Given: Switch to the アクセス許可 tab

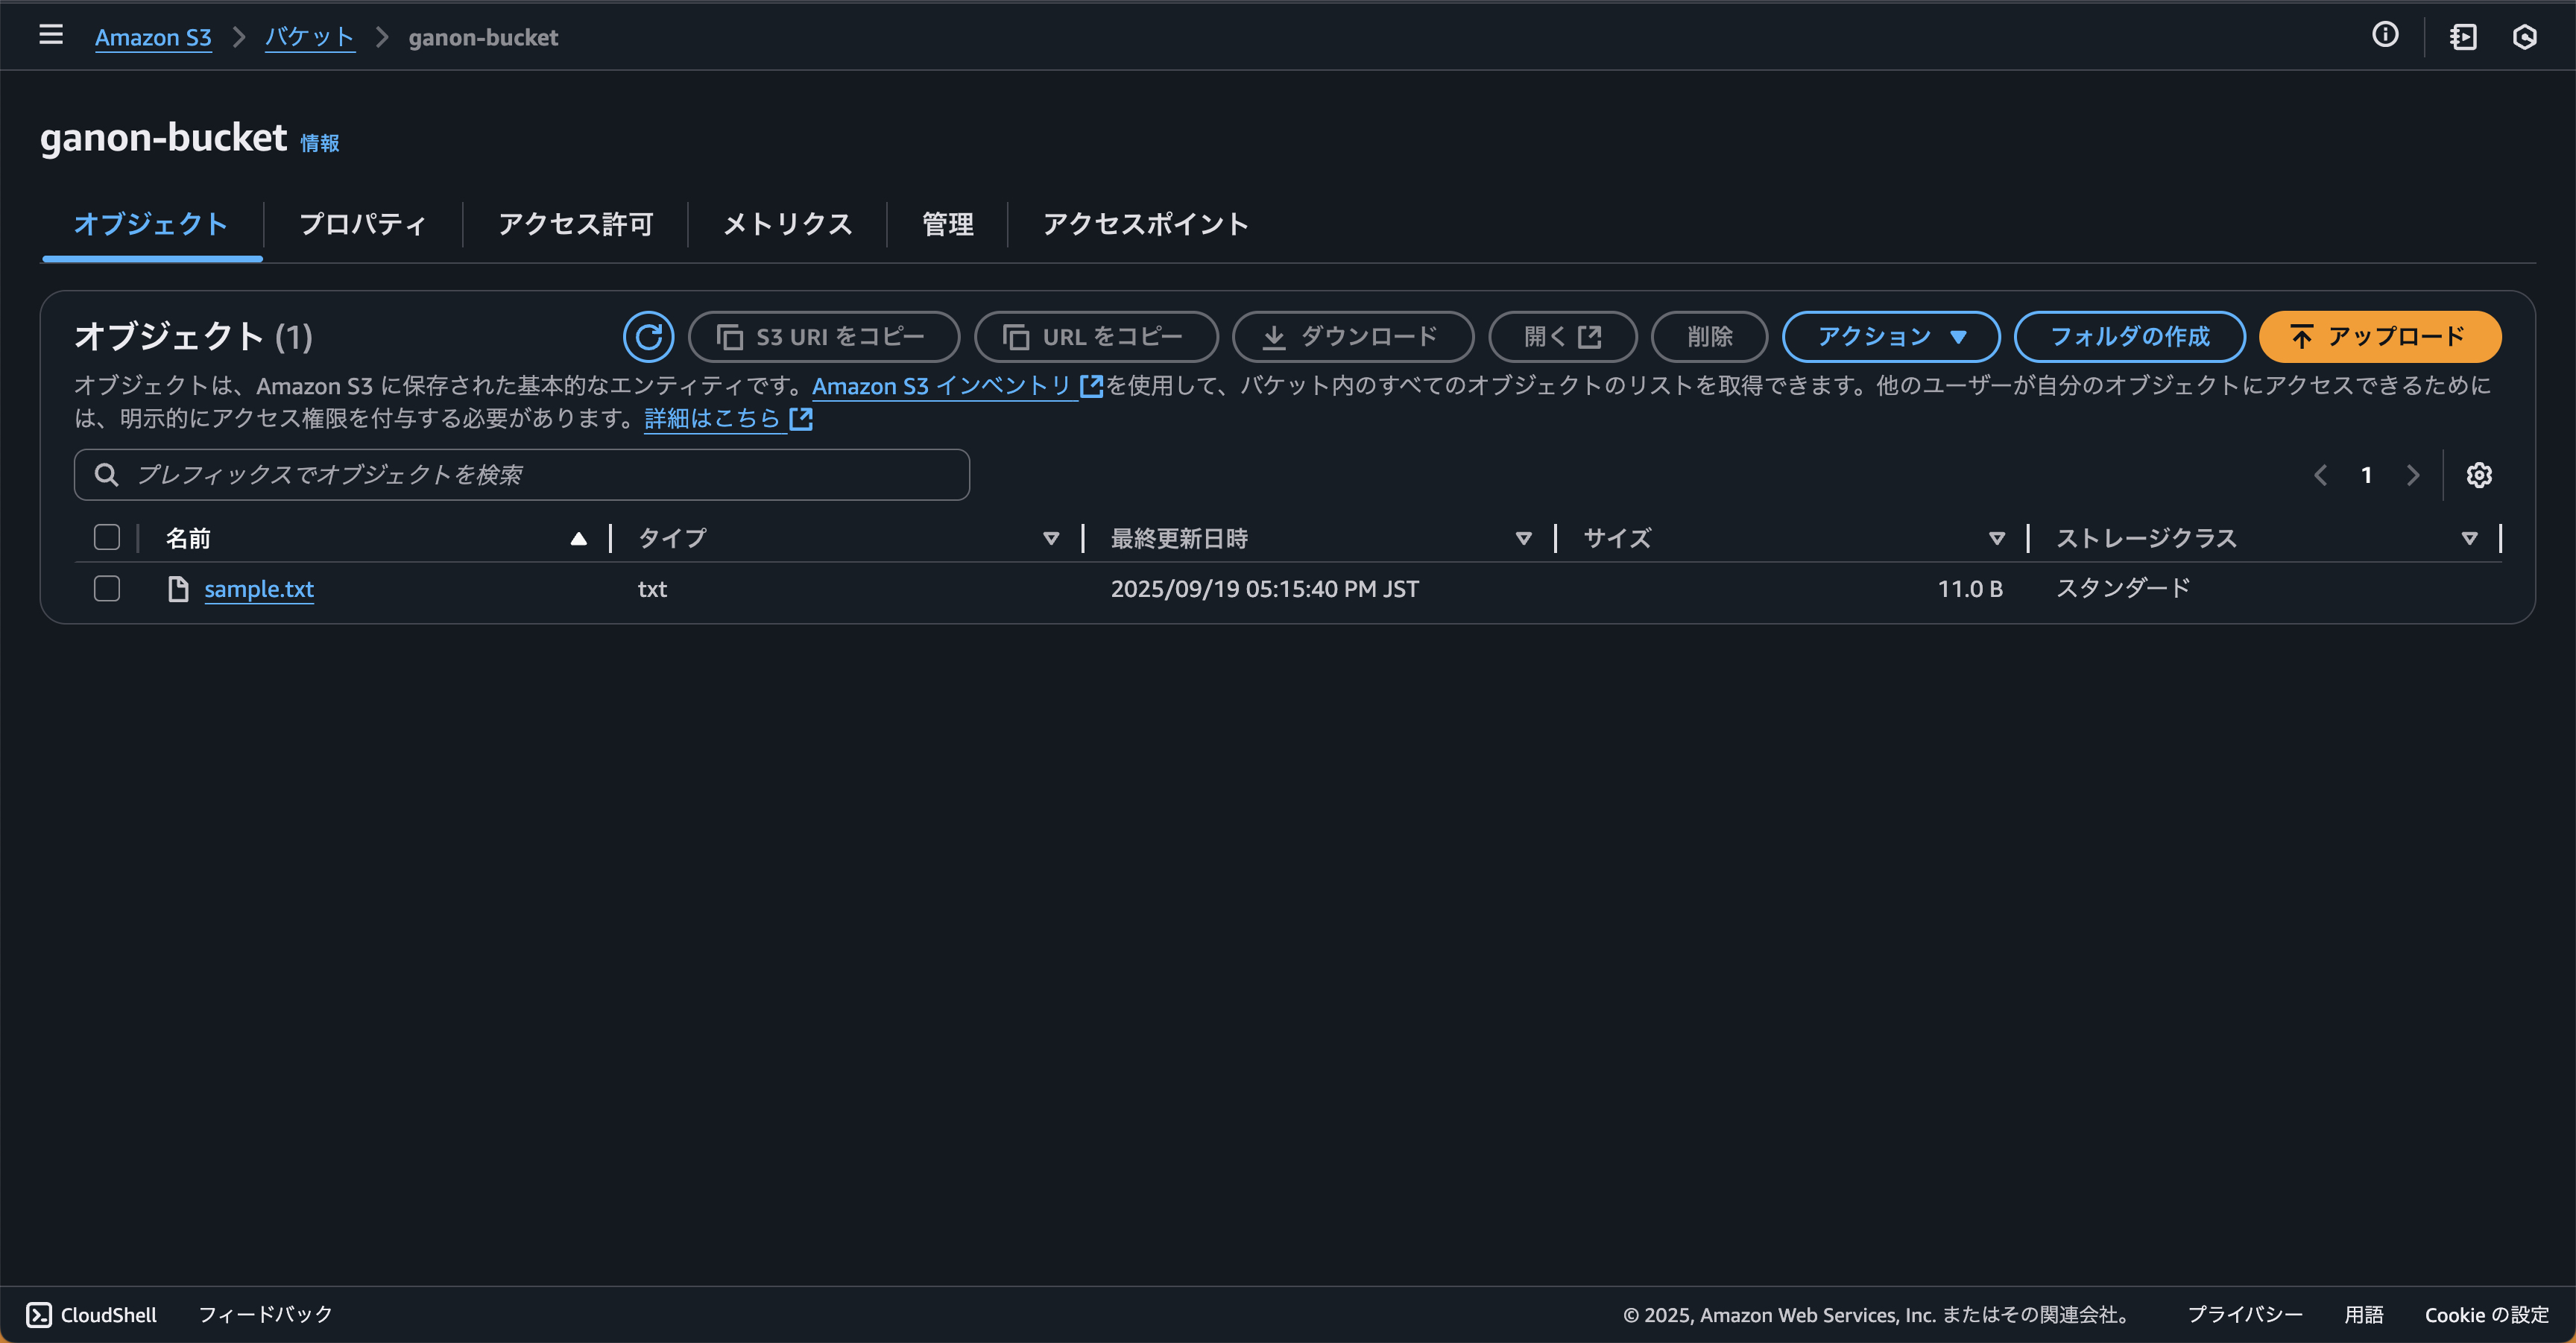Looking at the screenshot, I should pyautogui.click(x=575, y=224).
